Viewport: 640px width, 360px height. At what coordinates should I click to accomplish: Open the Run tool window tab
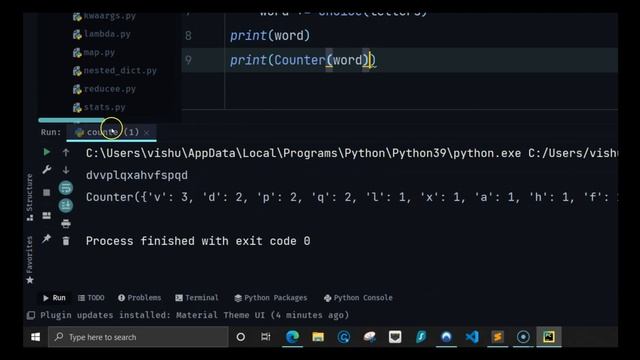point(54,298)
